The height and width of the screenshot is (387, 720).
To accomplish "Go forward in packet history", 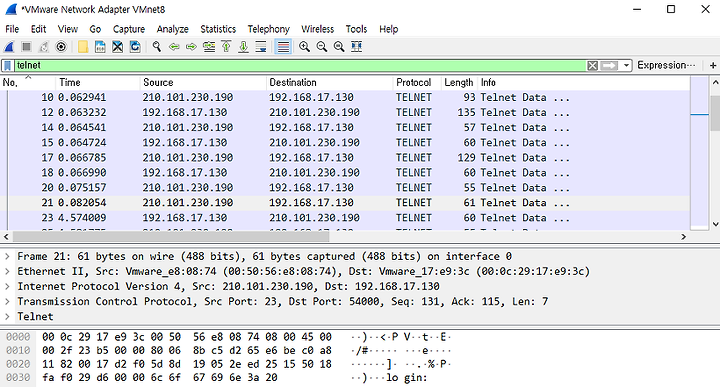I will [x=191, y=47].
